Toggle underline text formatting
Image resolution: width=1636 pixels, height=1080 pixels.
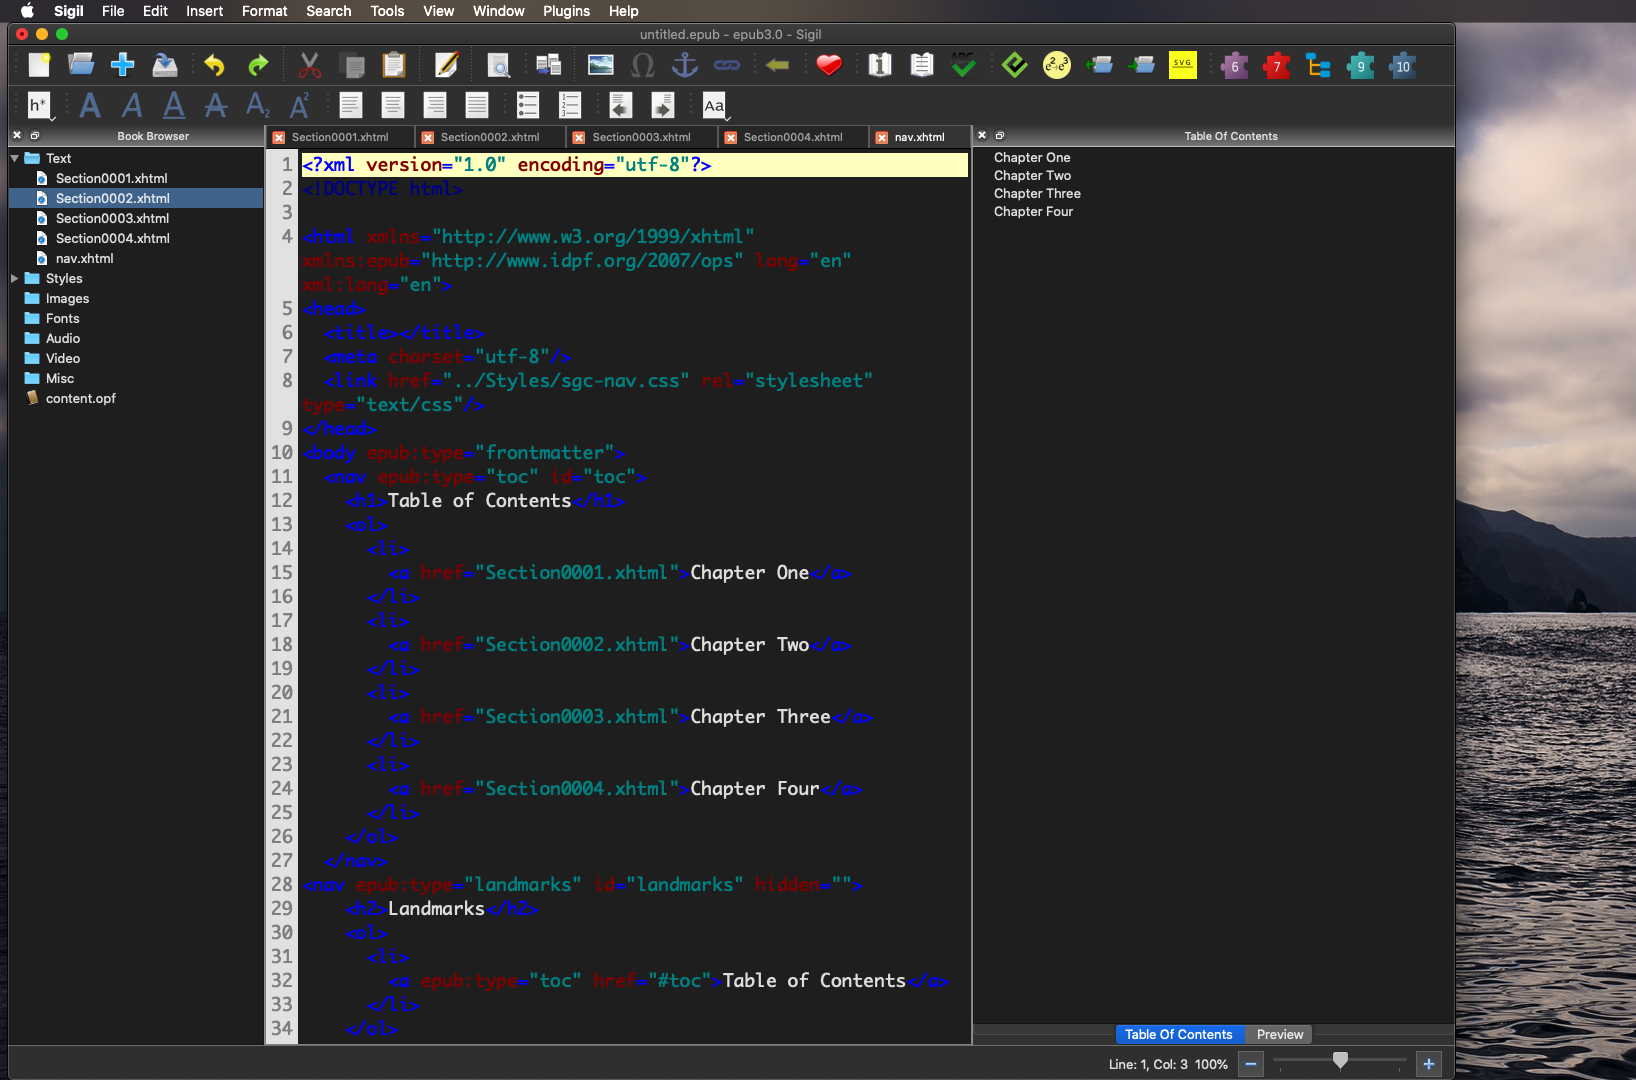tap(174, 105)
